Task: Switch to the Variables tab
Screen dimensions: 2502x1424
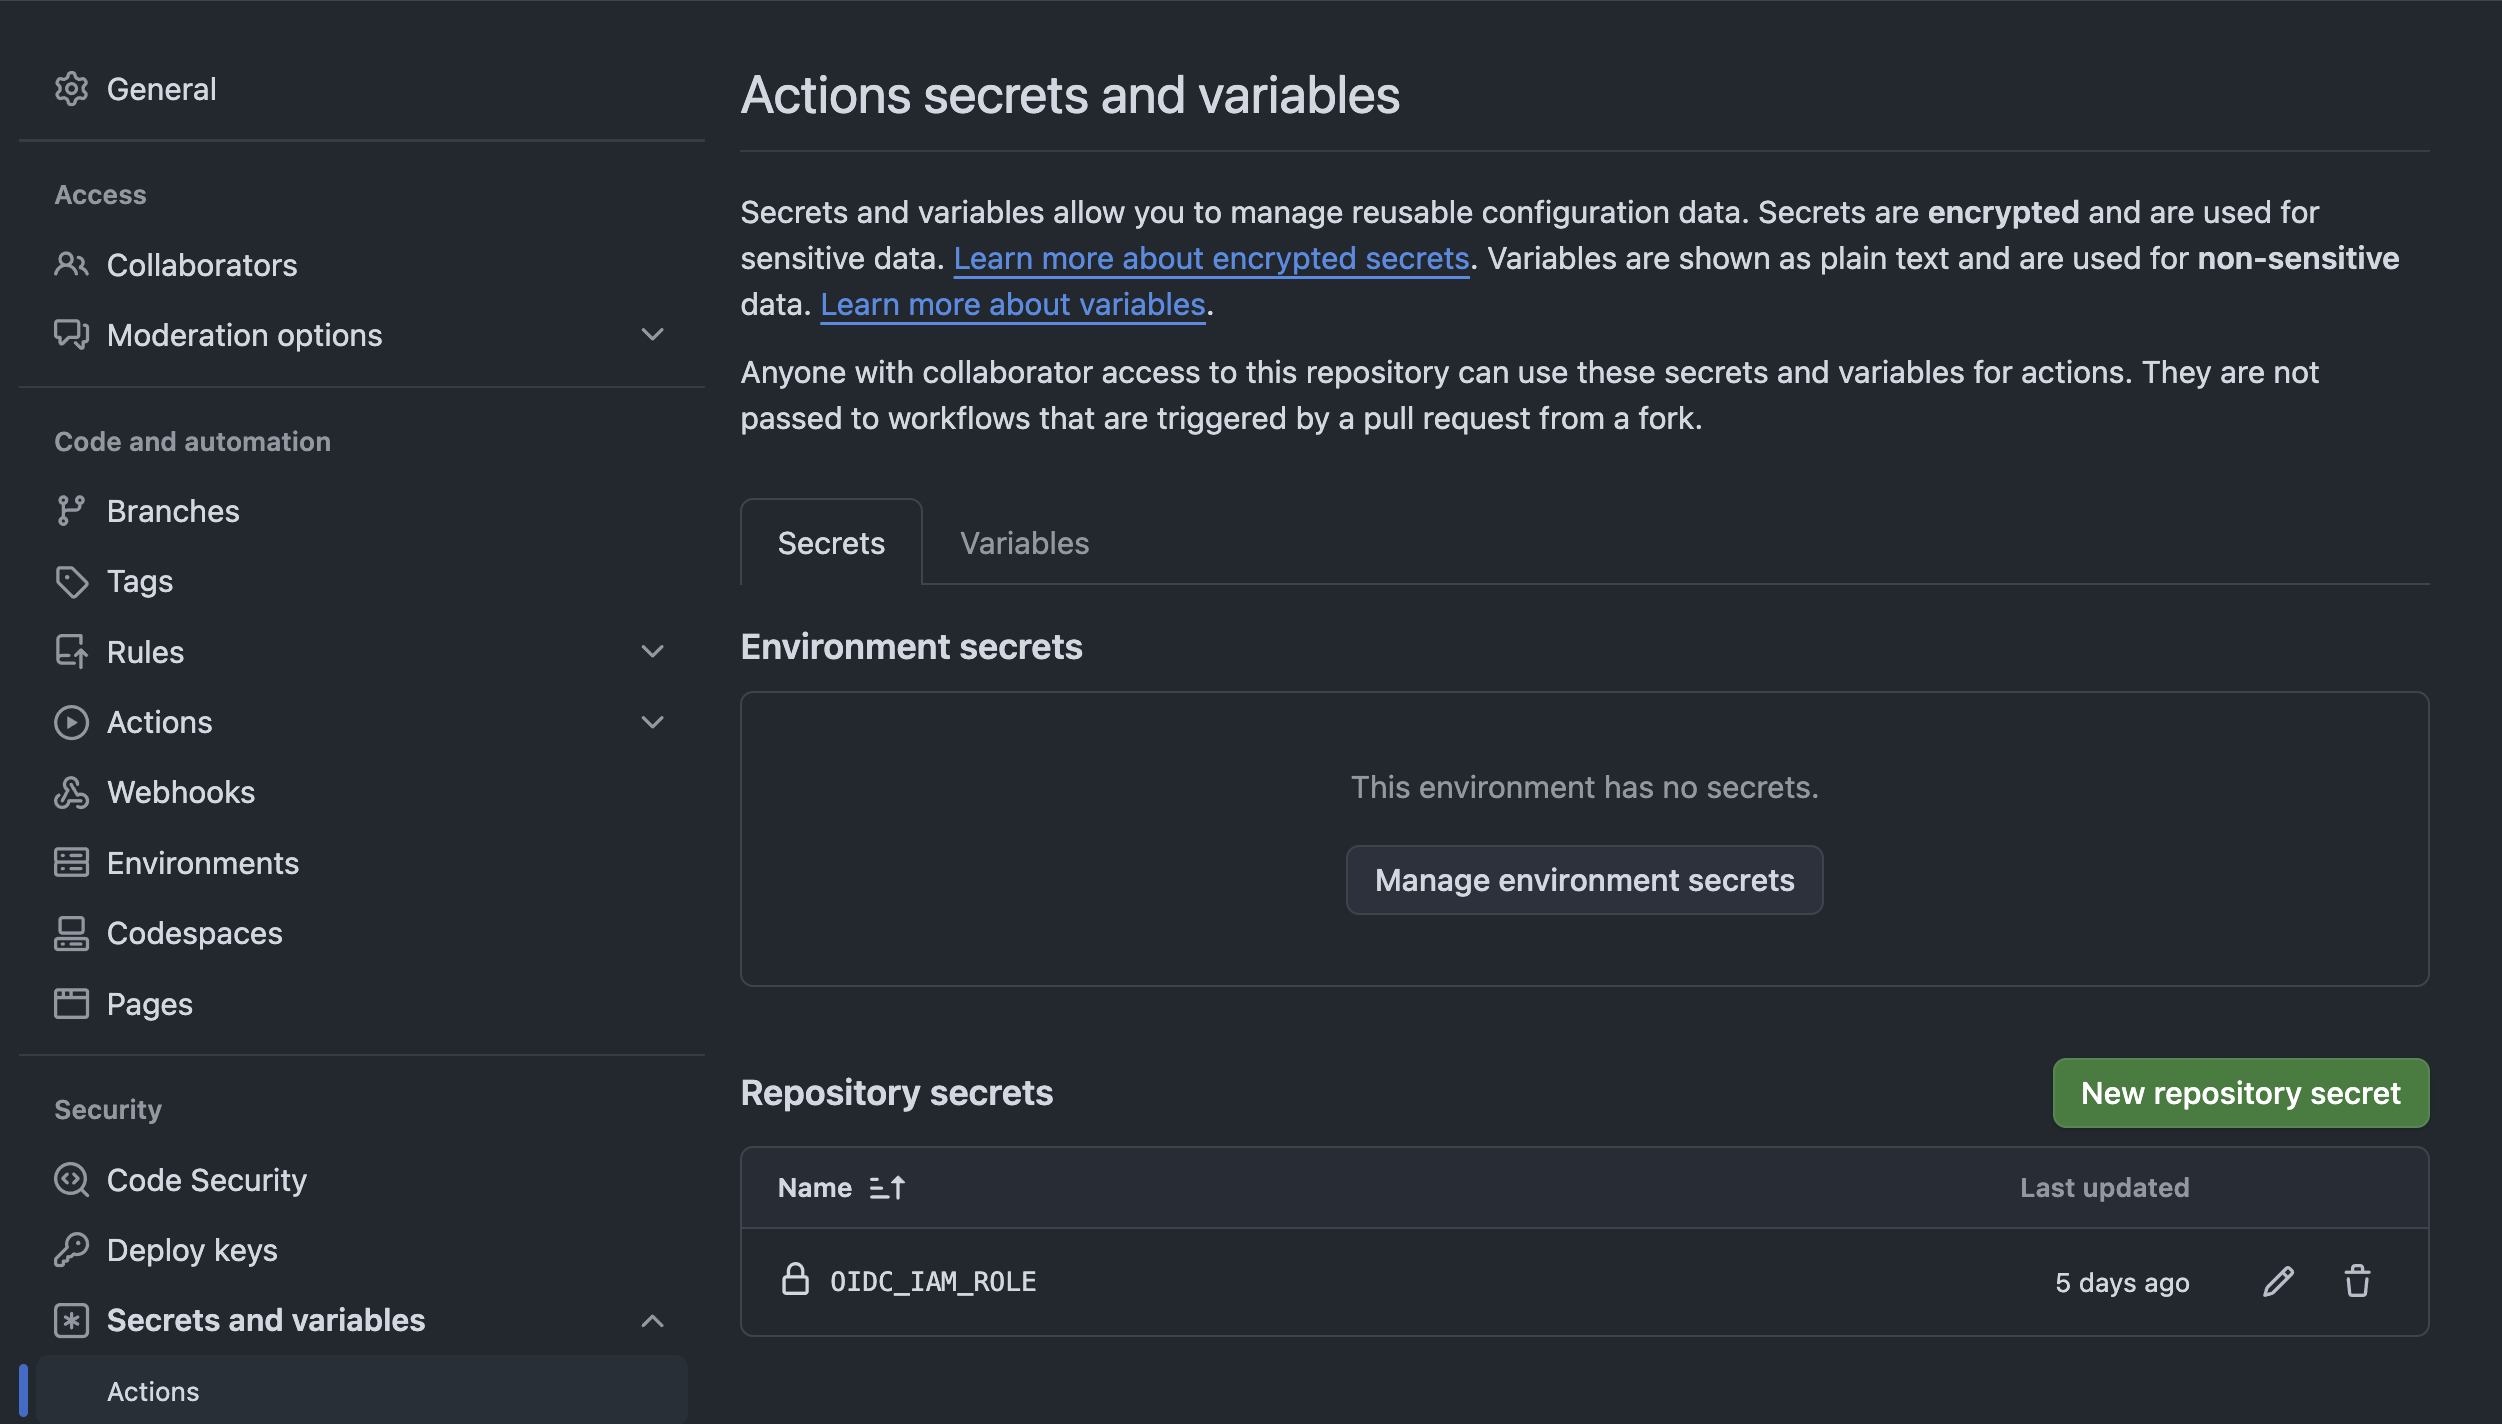Action: 1024,542
